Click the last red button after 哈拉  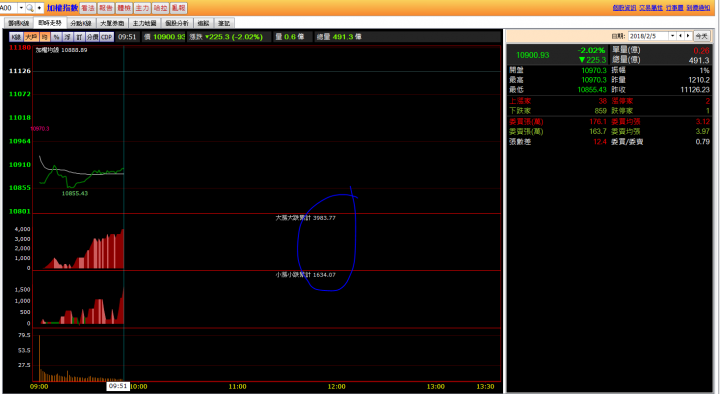[x=179, y=8]
